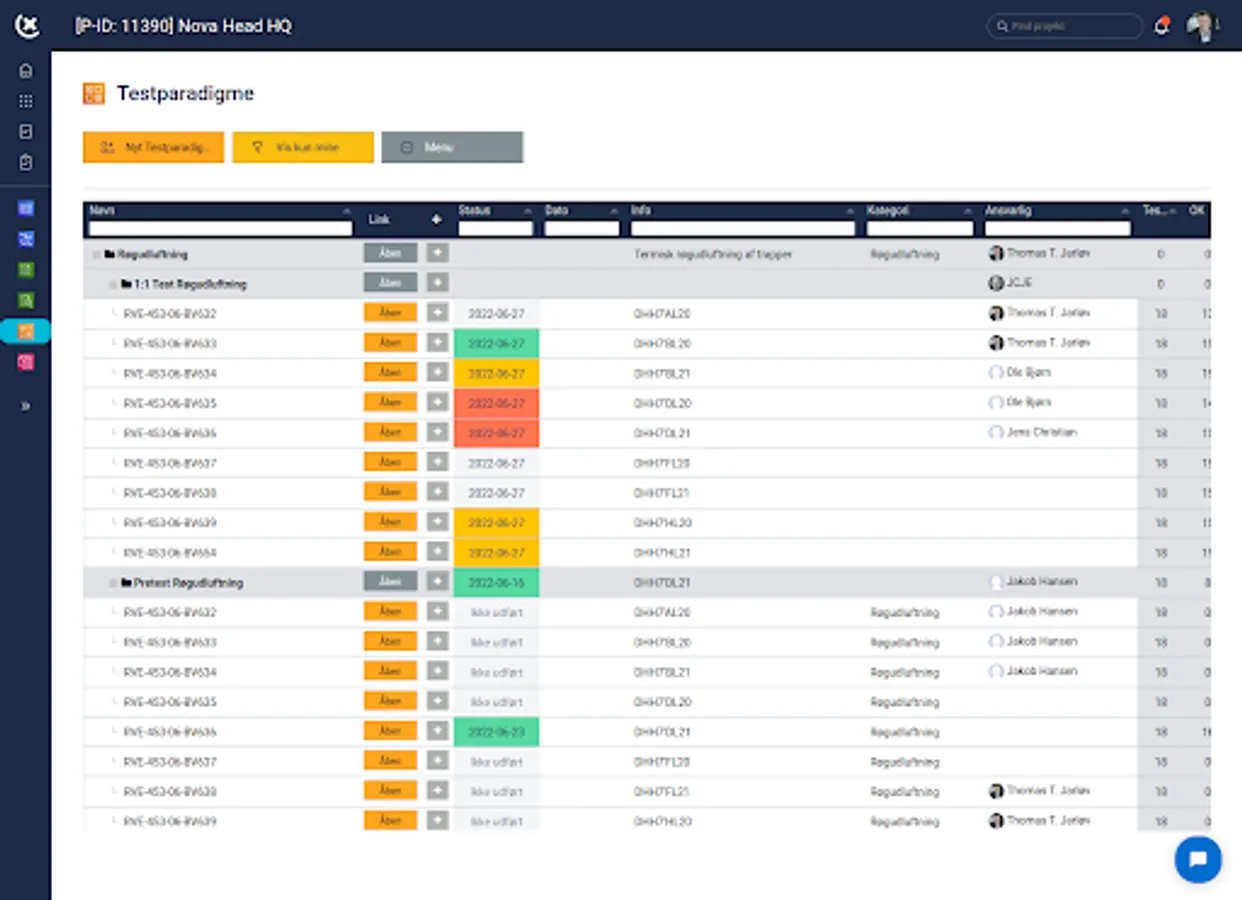Click the Navn column filter field
The height and width of the screenshot is (900, 1242).
[221, 229]
